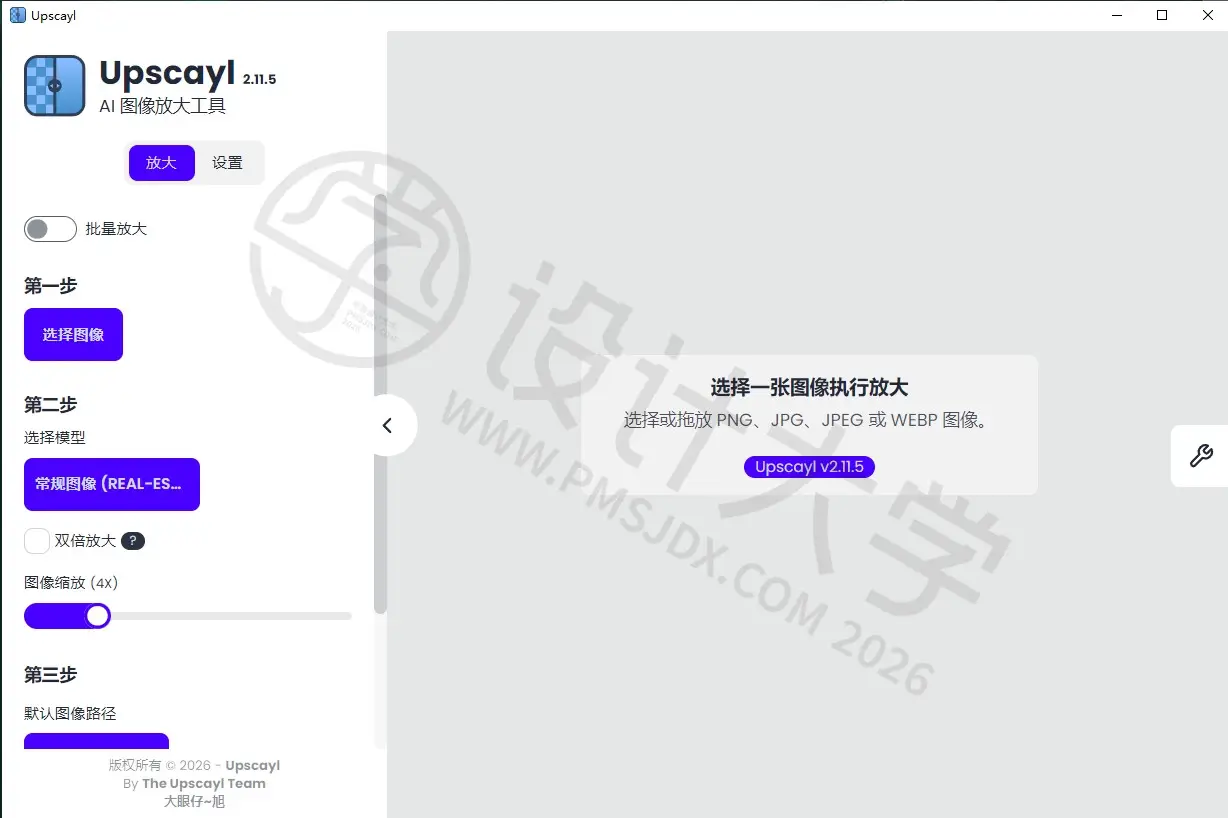
Task: Check the 双倍放大 checkbox
Action: (x=37, y=541)
